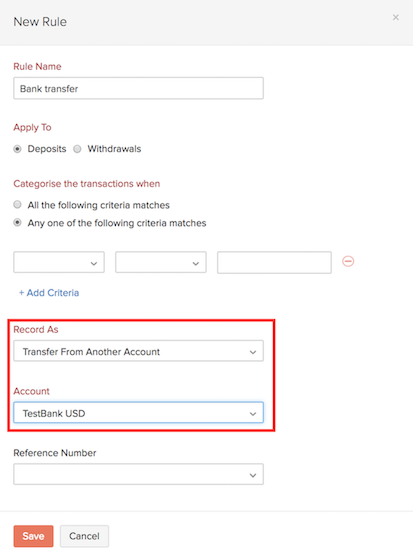Open the Reference Number dropdown
The height and width of the screenshot is (560, 413).
click(139, 474)
